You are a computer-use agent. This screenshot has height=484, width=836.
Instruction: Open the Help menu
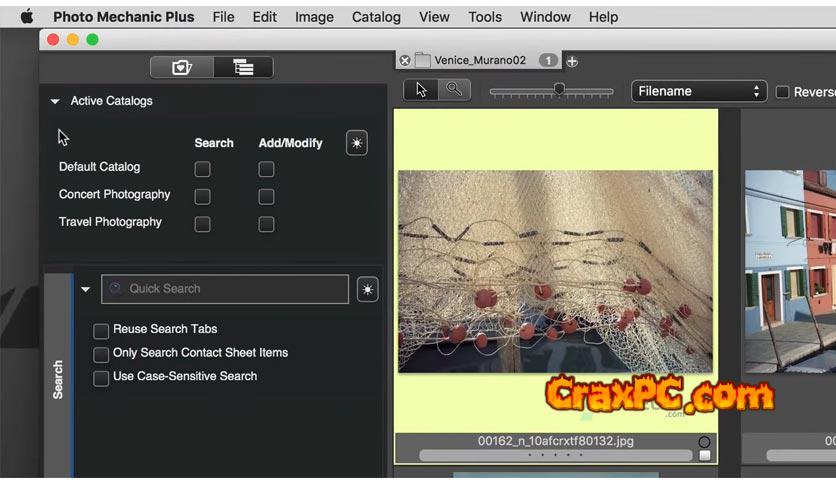(x=604, y=17)
